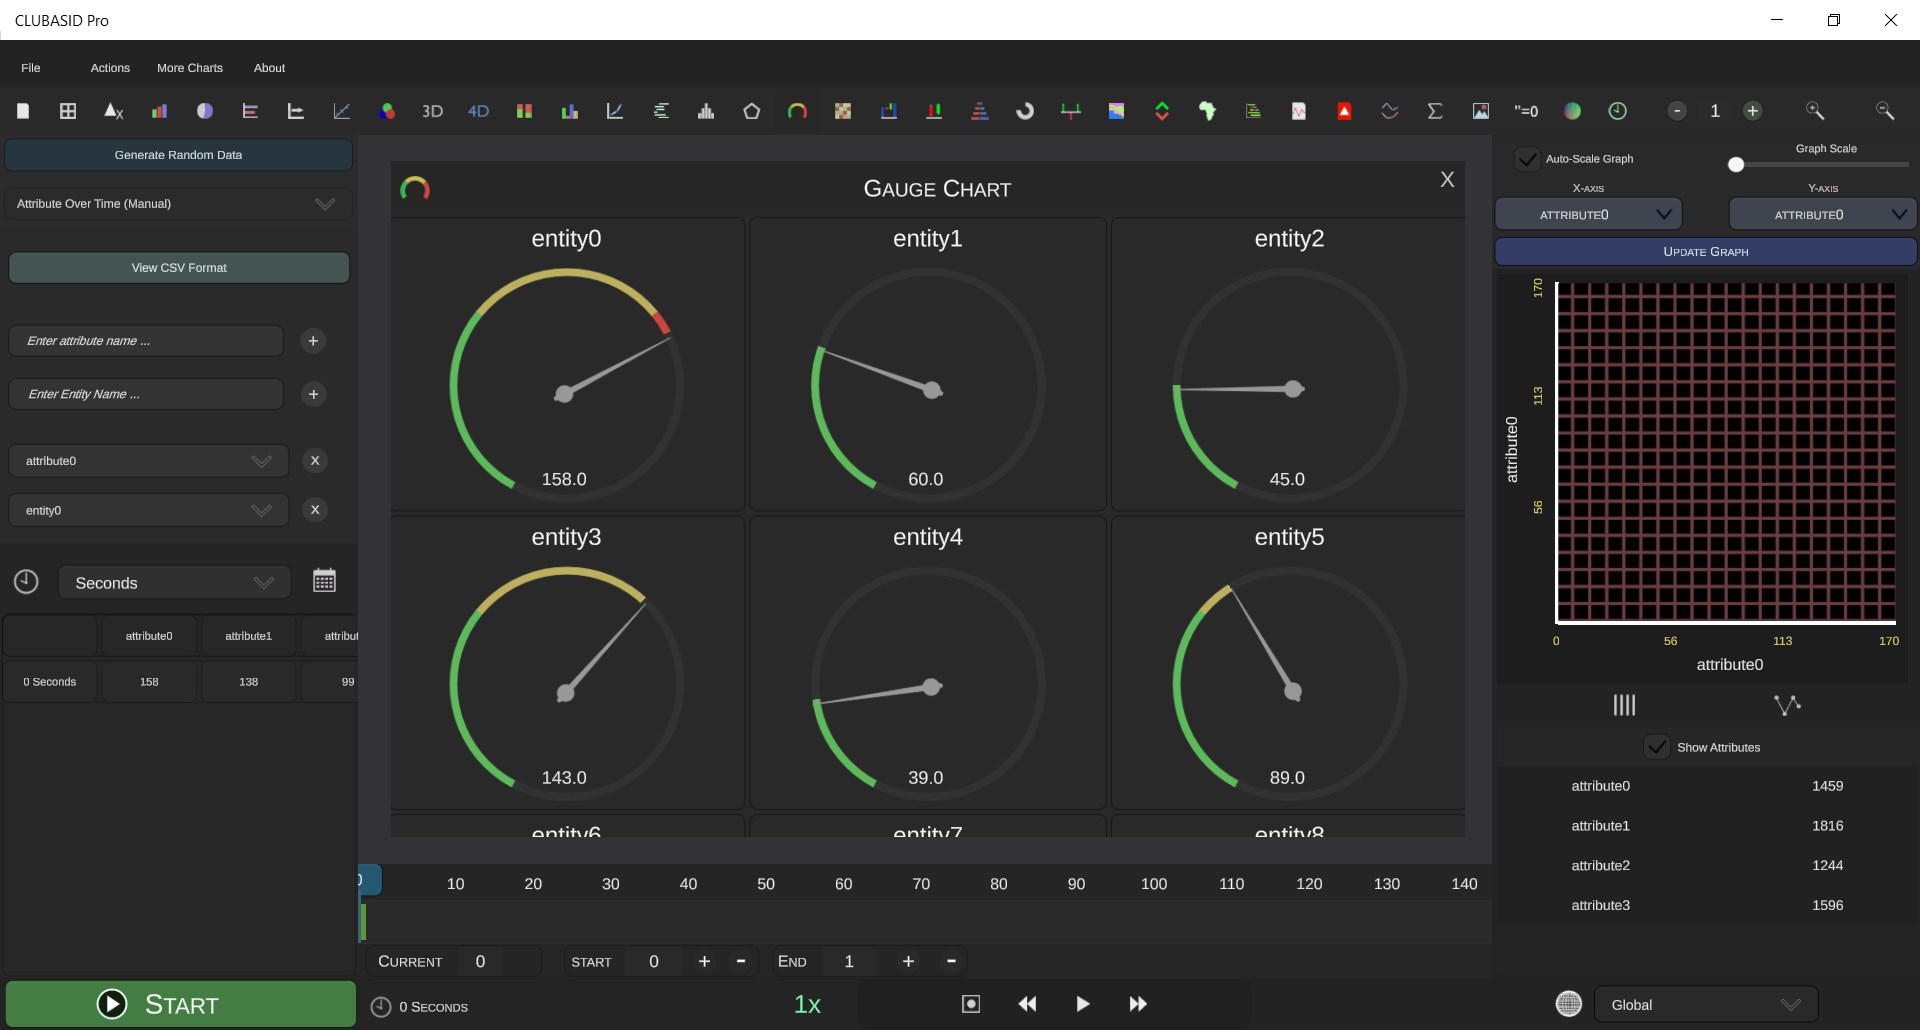This screenshot has width=1920, height=1030.
Task: Open the pie chart toolbar icon
Action: tap(205, 111)
